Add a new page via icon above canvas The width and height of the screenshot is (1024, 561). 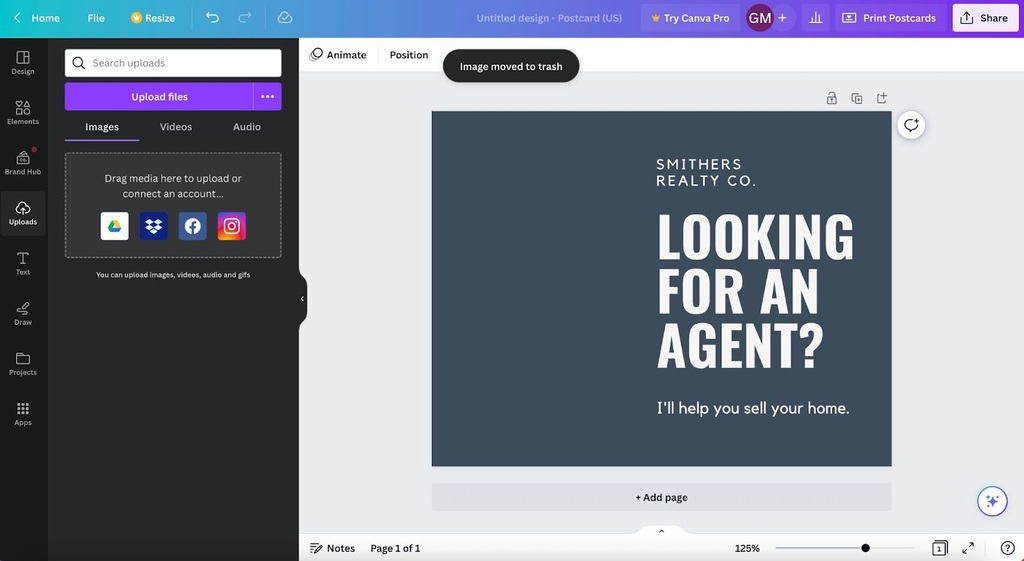(x=882, y=98)
